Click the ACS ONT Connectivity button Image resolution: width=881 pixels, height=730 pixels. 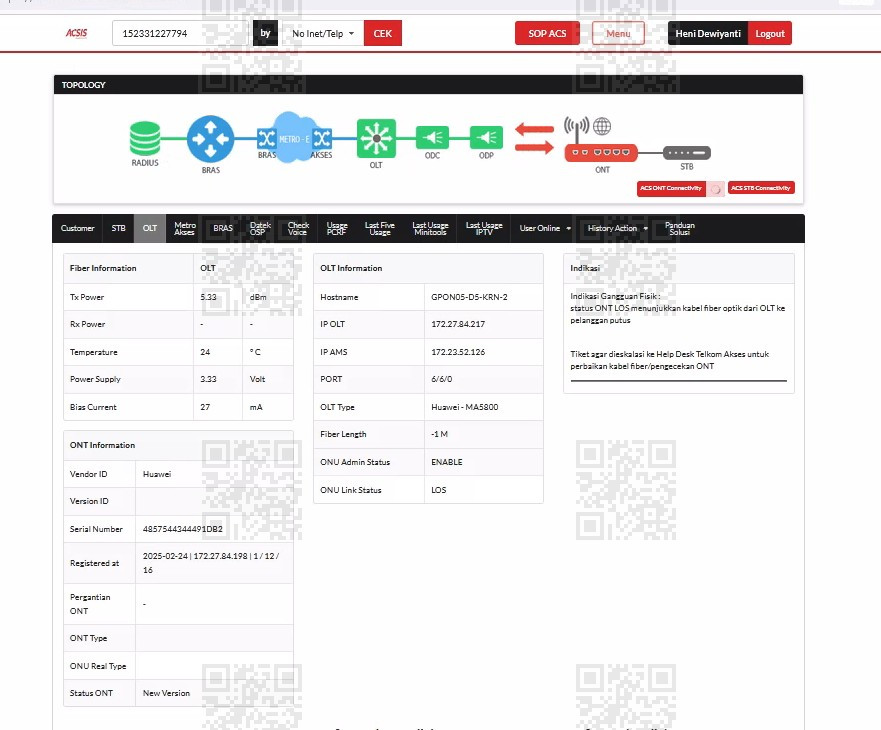tap(671, 188)
